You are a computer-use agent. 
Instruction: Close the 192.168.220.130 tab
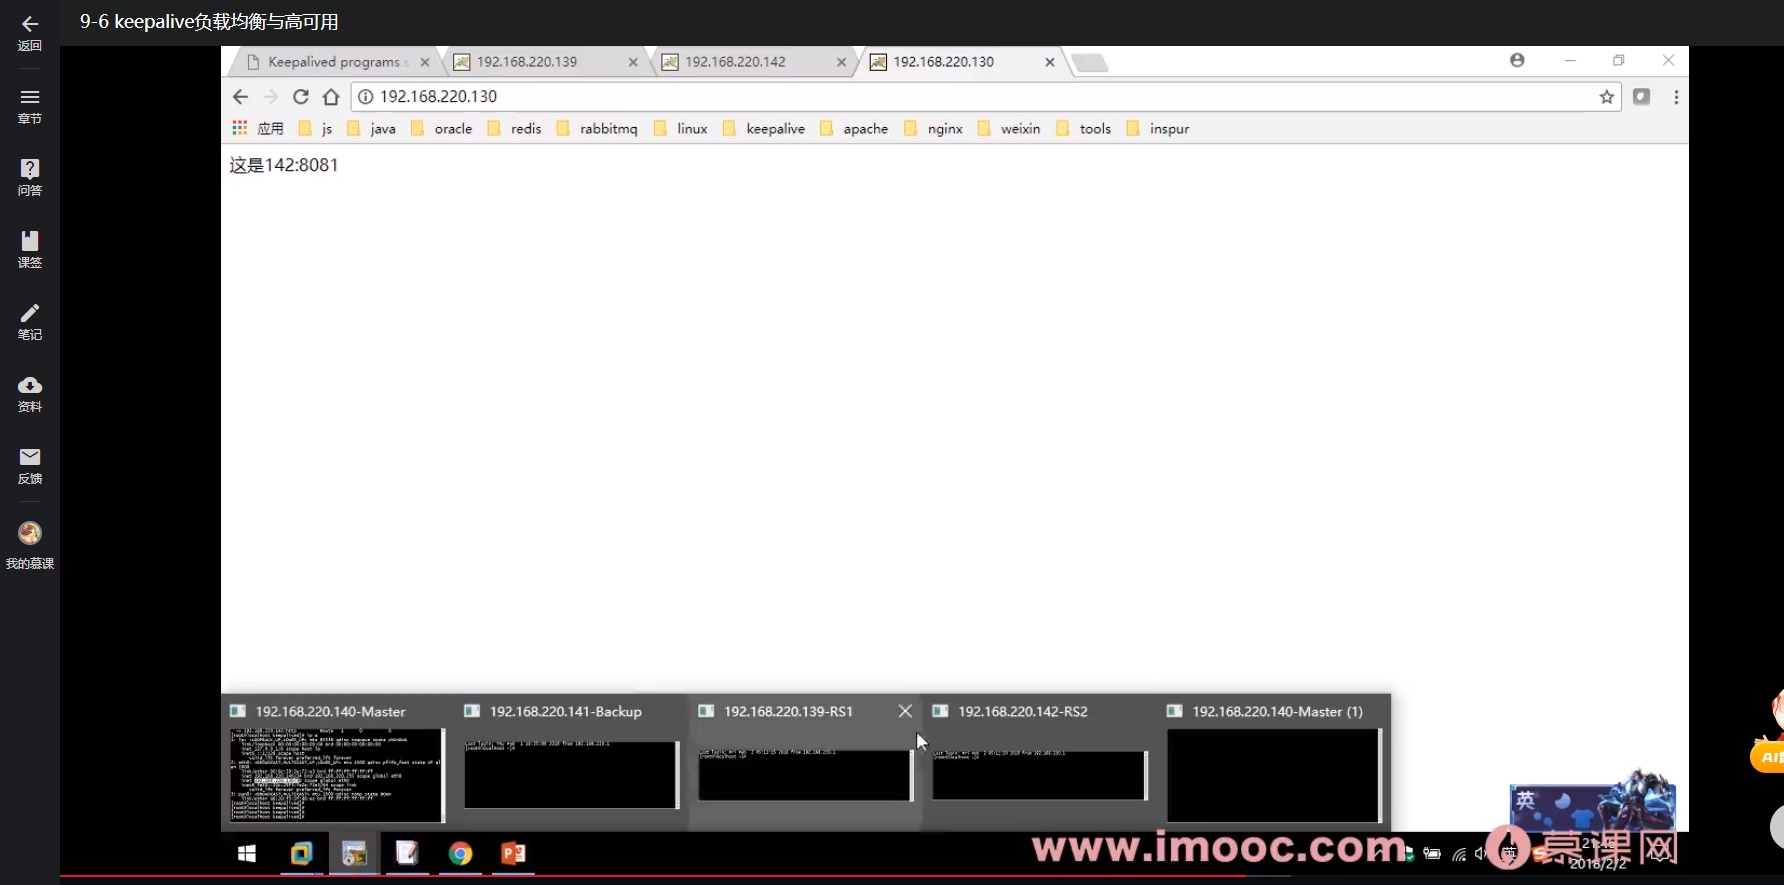point(1049,62)
